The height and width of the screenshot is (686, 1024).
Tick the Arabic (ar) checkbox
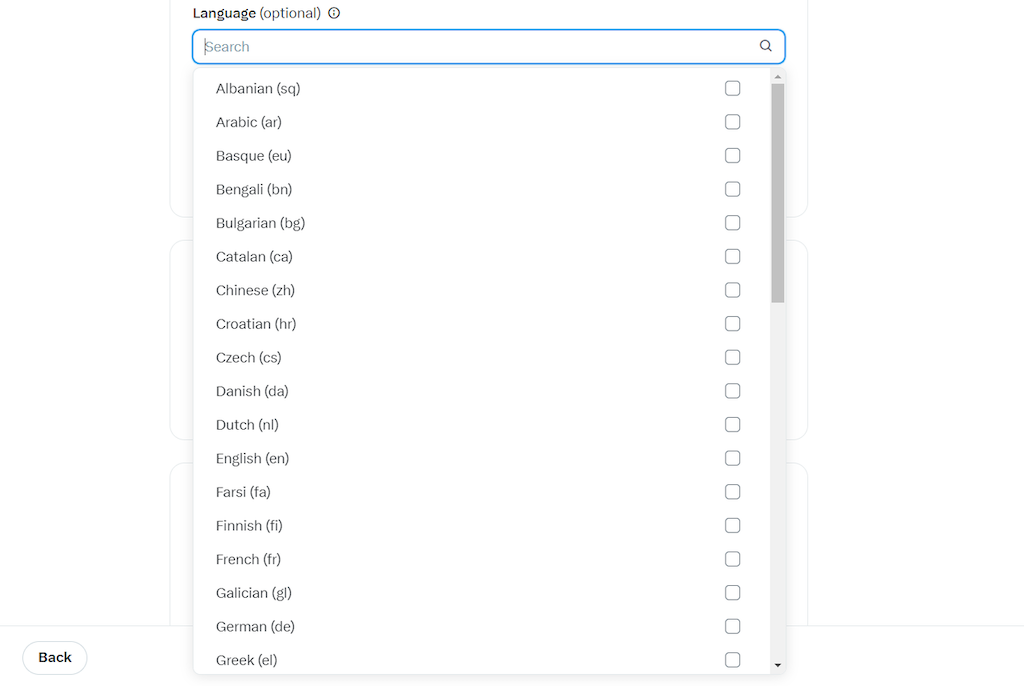click(x=732, y=122)
